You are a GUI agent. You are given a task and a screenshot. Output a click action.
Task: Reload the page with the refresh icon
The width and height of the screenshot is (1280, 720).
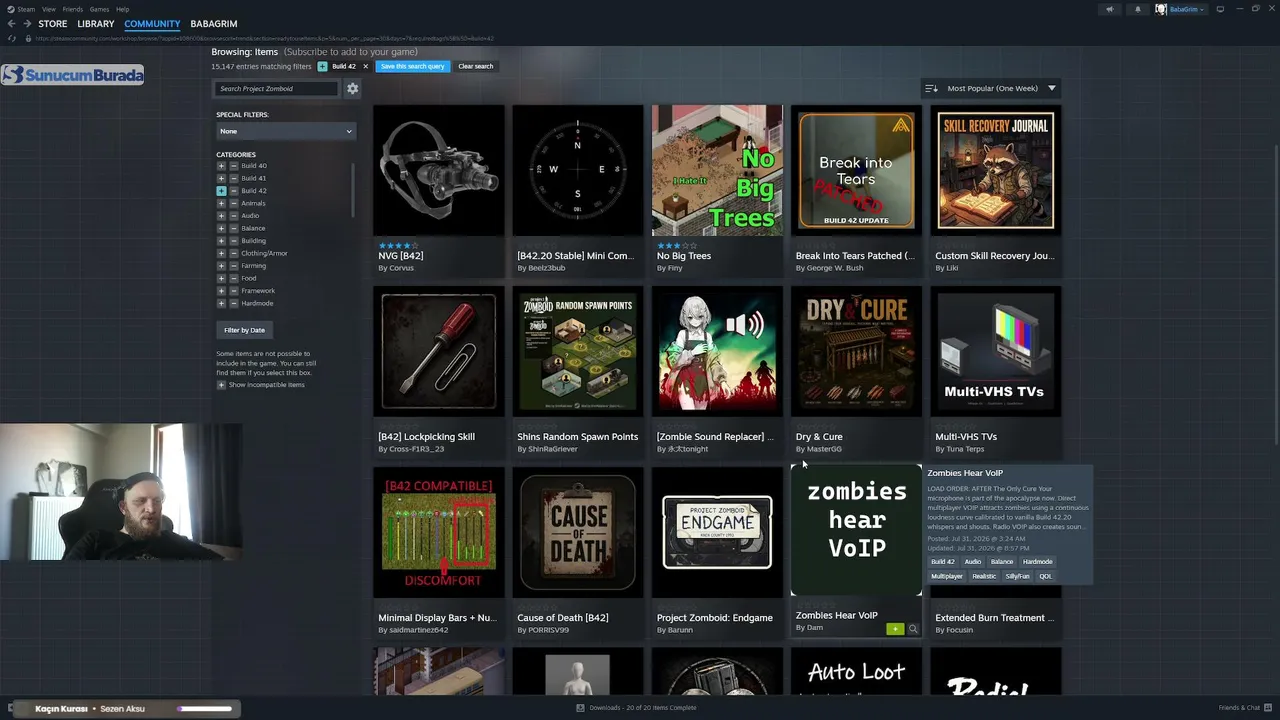pyautogui.click(x=11, y=39)
